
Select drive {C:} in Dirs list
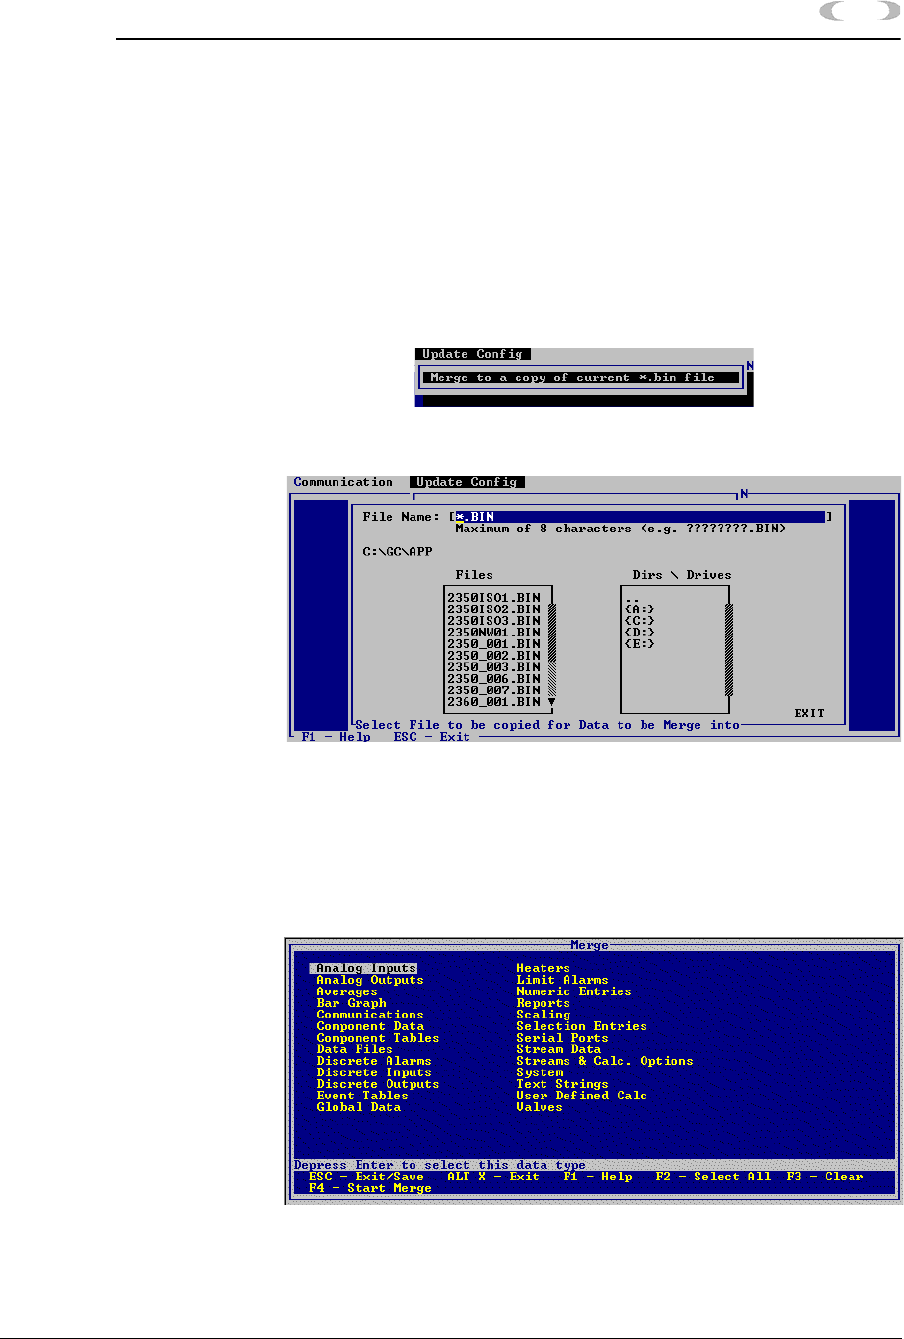pyautogui.click(x=639, y=621)
